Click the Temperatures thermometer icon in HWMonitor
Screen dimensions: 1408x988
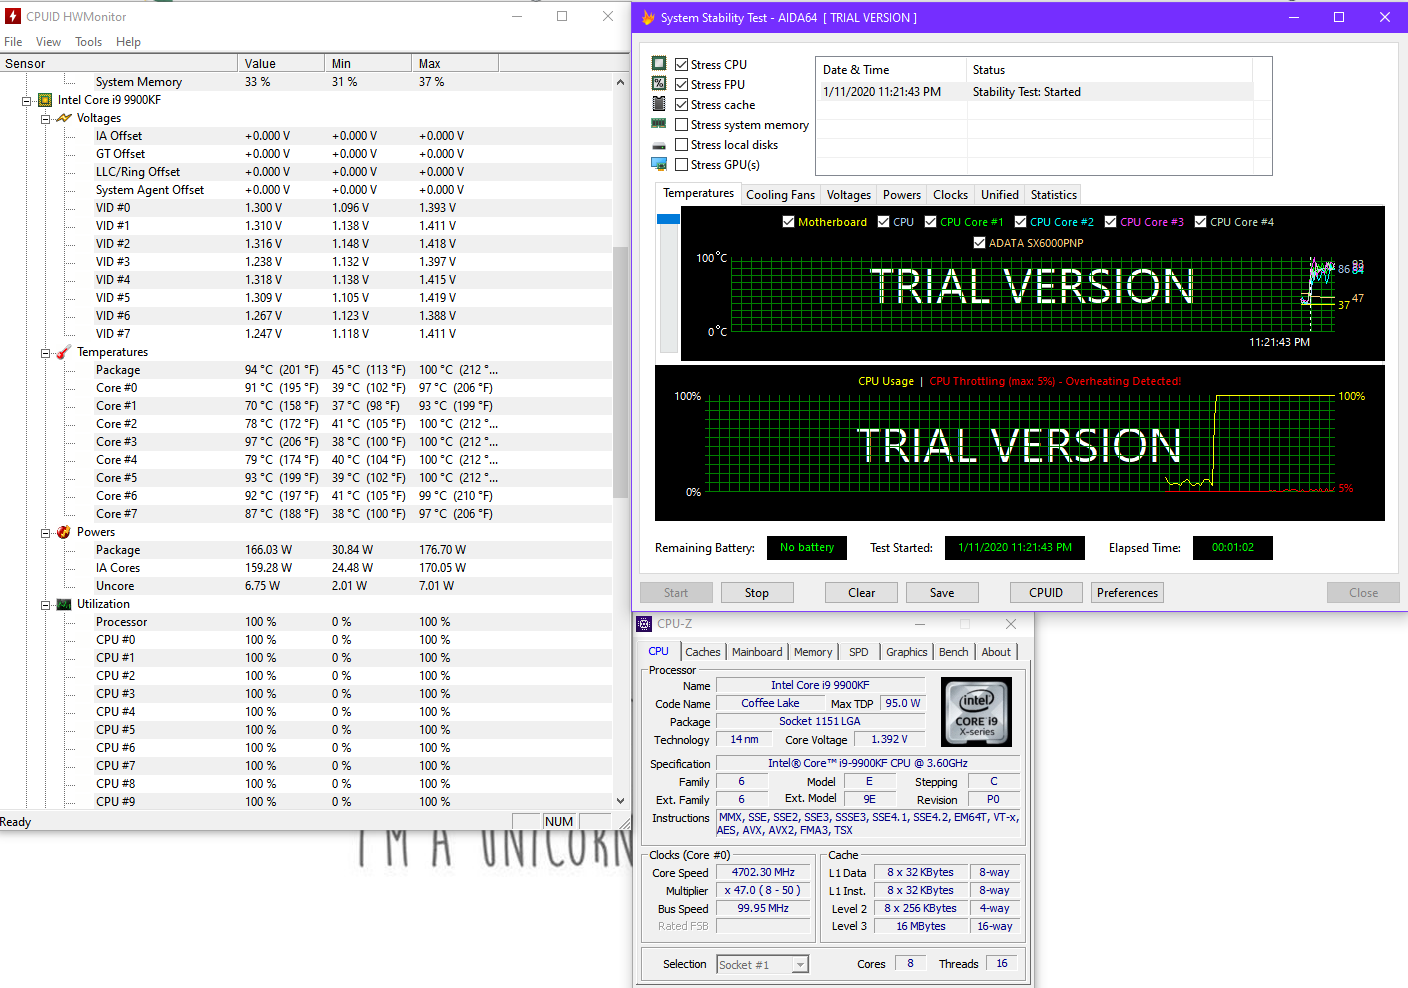click(x=64, y=352)
